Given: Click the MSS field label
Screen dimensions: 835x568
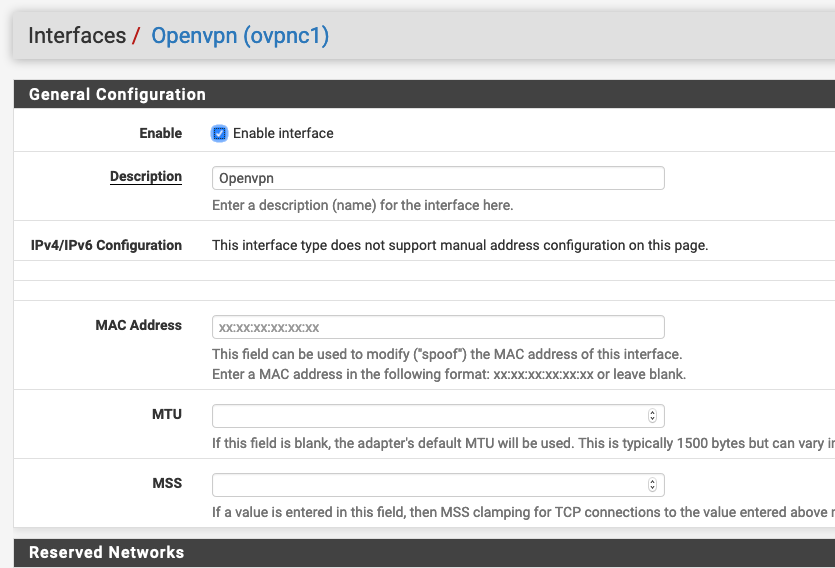Looking at the screenshot, I should click(167, 483).
